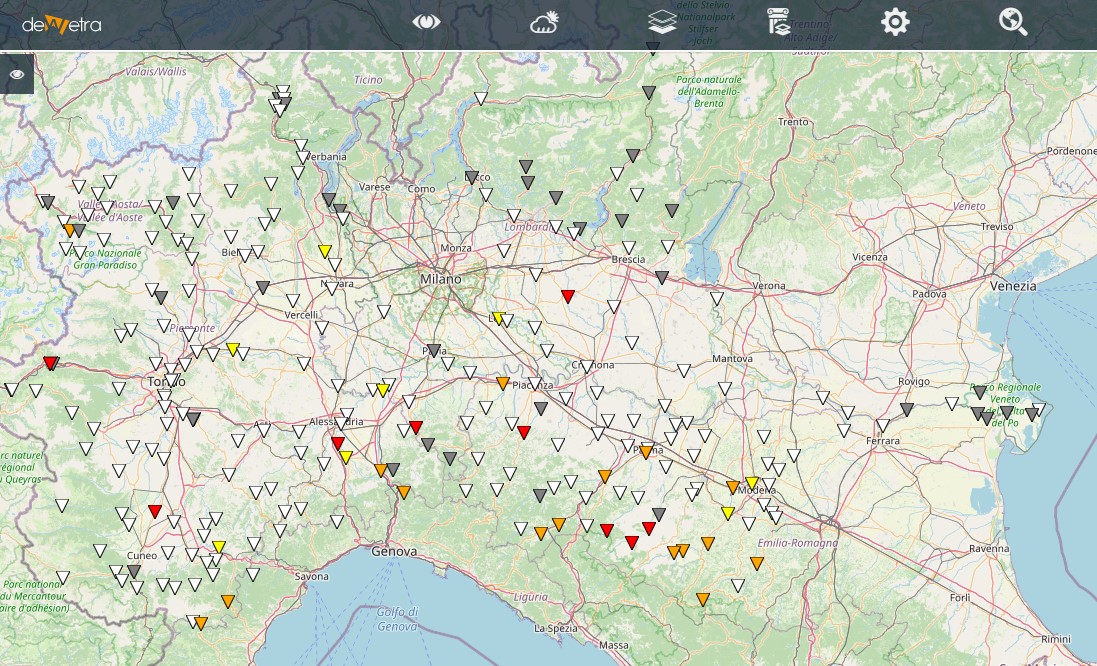Select gray station marker near Ferrara
This screenshot has width=1097, height=666.
[907, 409]
